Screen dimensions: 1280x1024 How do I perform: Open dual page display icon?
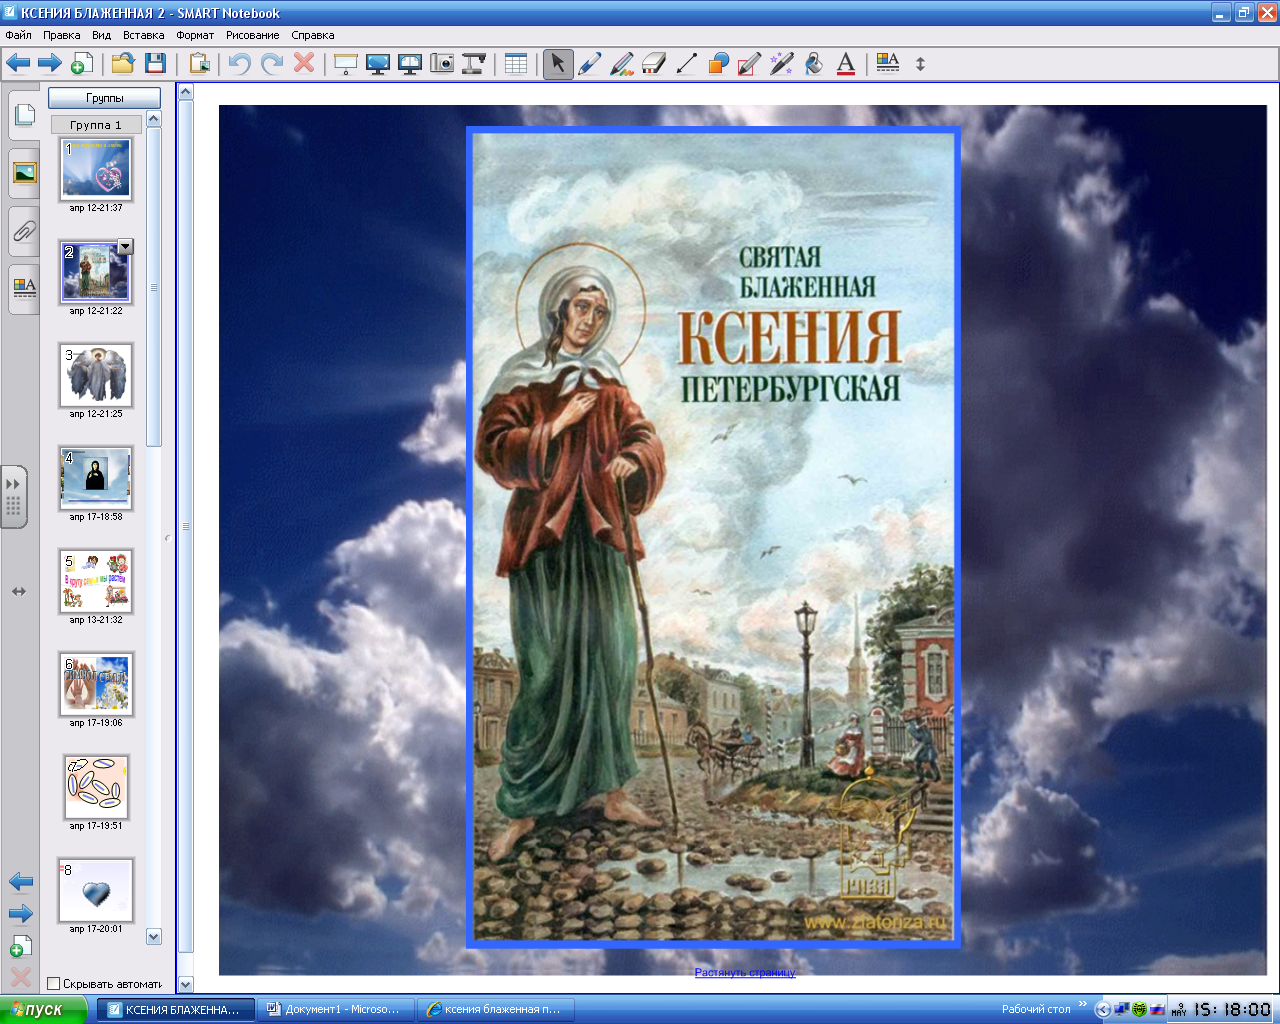click(410, 64)
